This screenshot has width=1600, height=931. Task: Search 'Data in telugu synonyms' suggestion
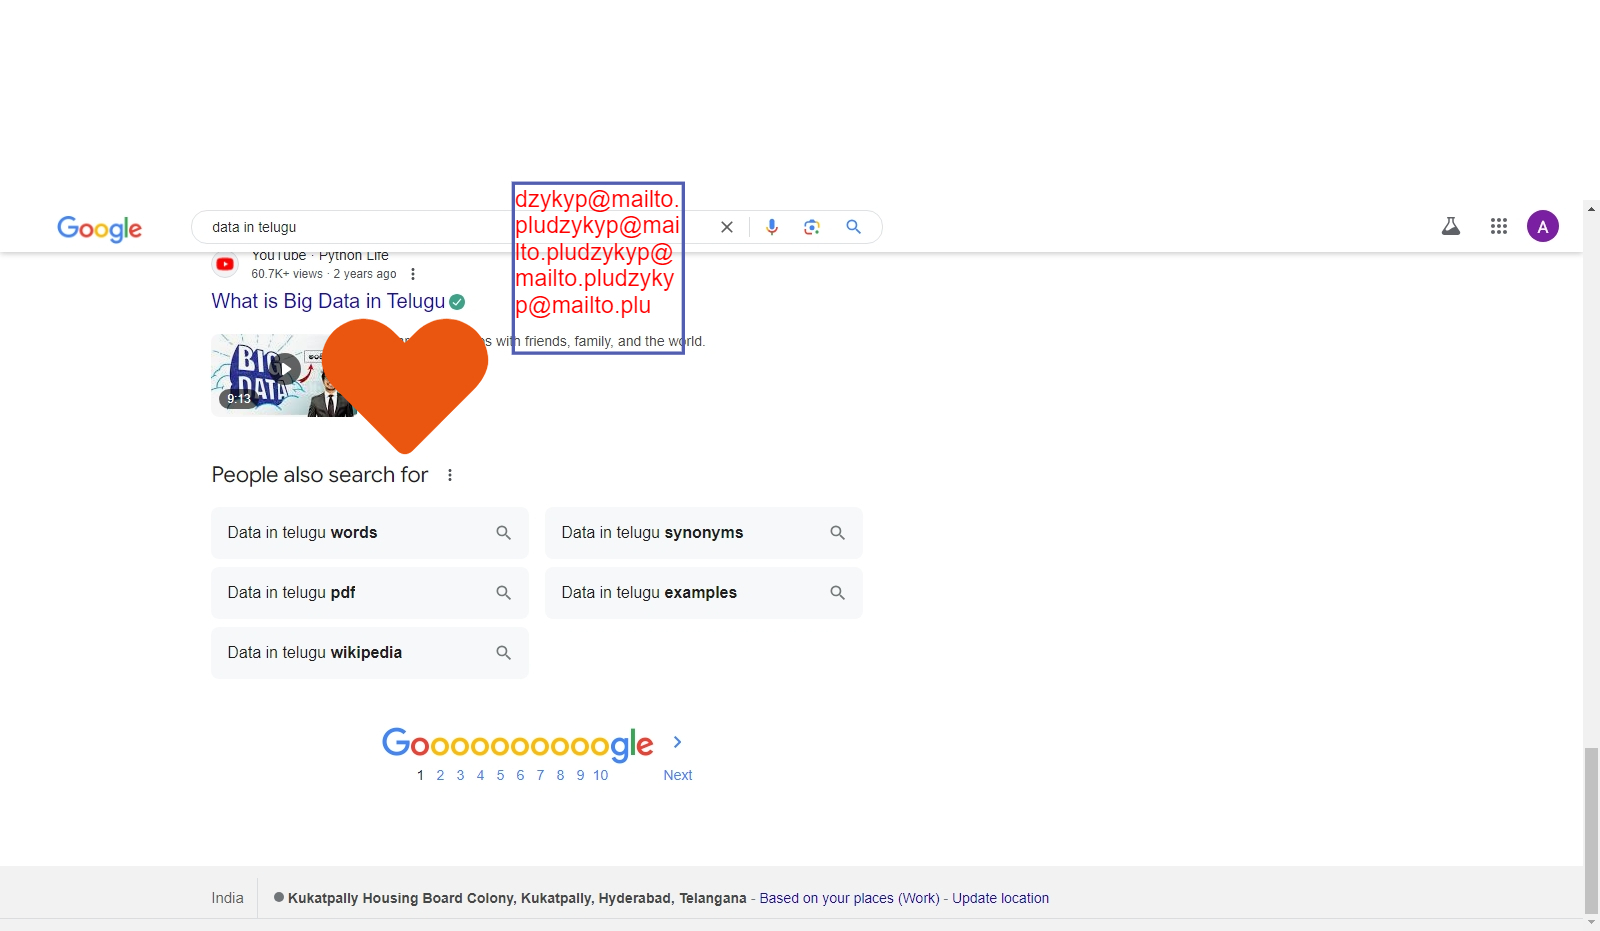point(704,533)
